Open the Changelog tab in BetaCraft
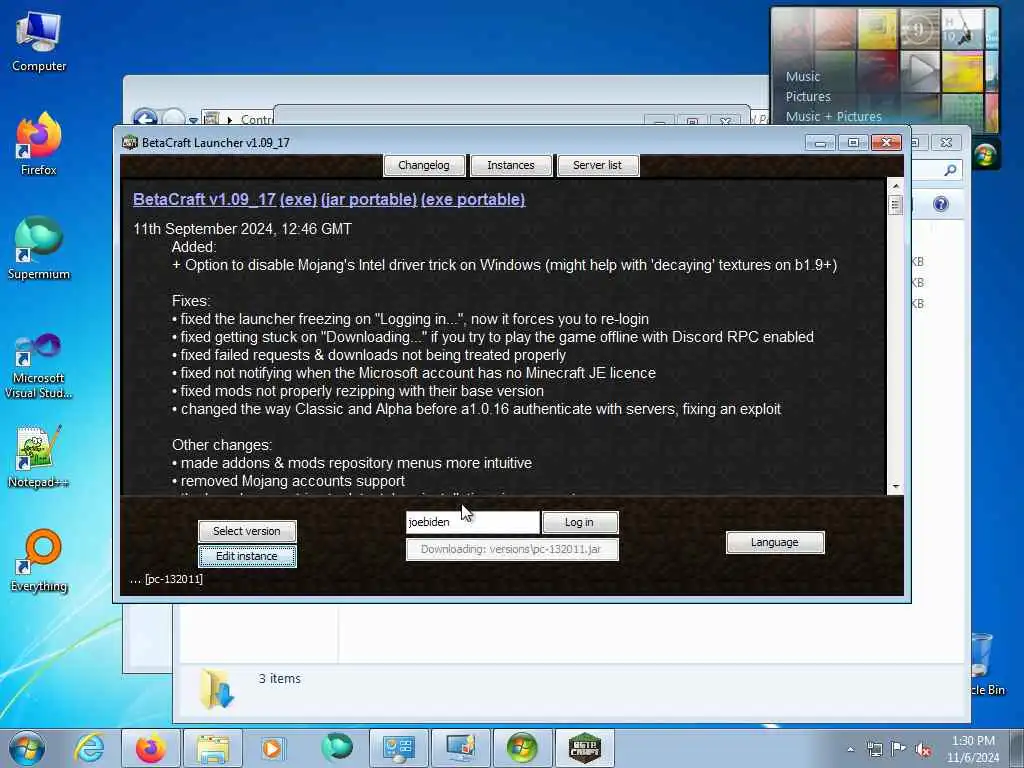Screen dimensions: 1024x768 point(424,165)
